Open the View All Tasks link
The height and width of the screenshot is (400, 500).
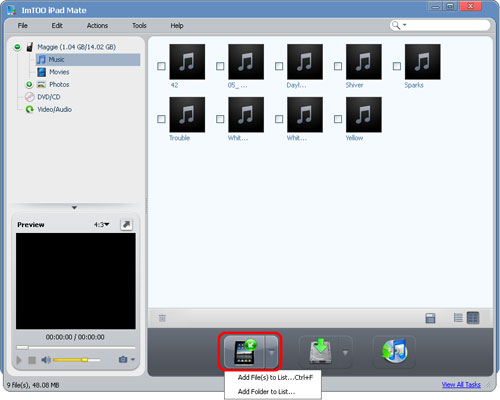(461, 385)
